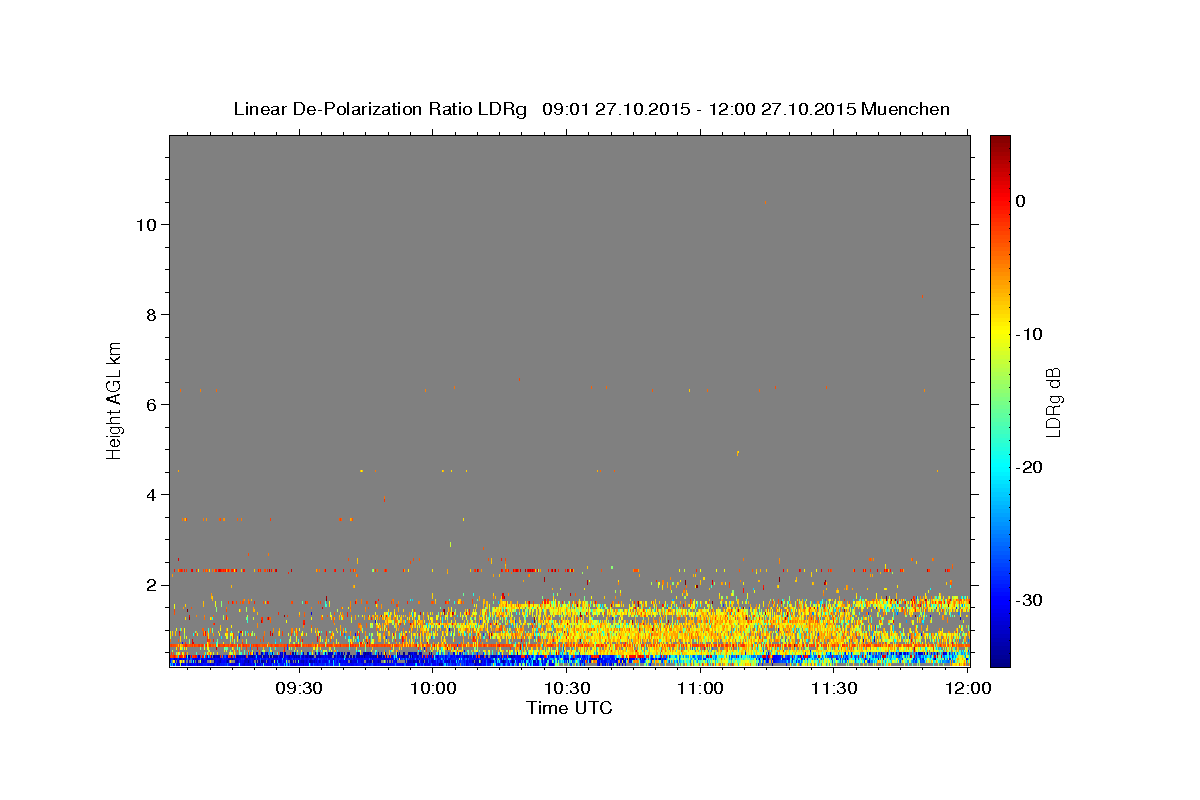Viewport: 1200px width, 800px height.
Task: Click the 11:30 time tick label
Action: tap(834, 689)
